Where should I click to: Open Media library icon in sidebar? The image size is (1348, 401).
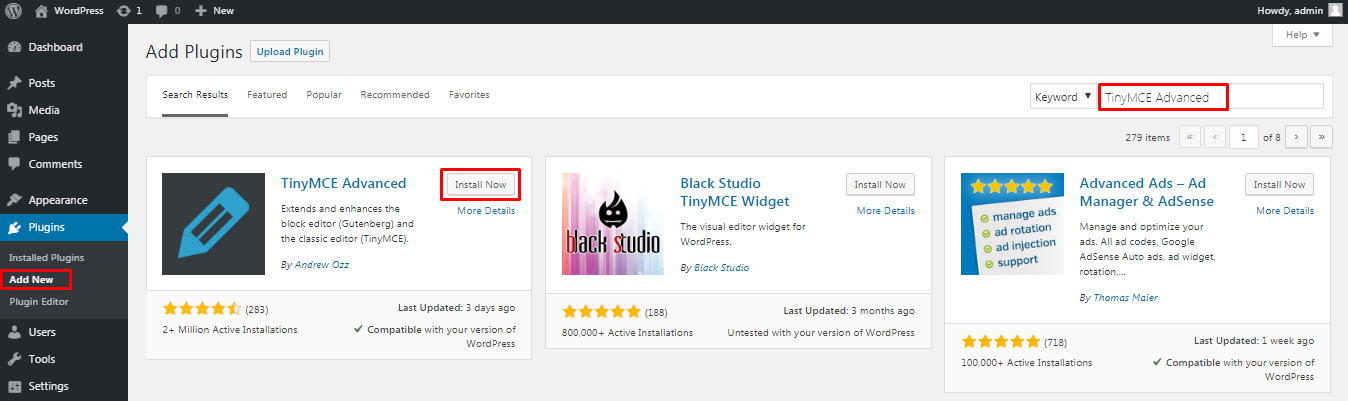tap(14, 110)
